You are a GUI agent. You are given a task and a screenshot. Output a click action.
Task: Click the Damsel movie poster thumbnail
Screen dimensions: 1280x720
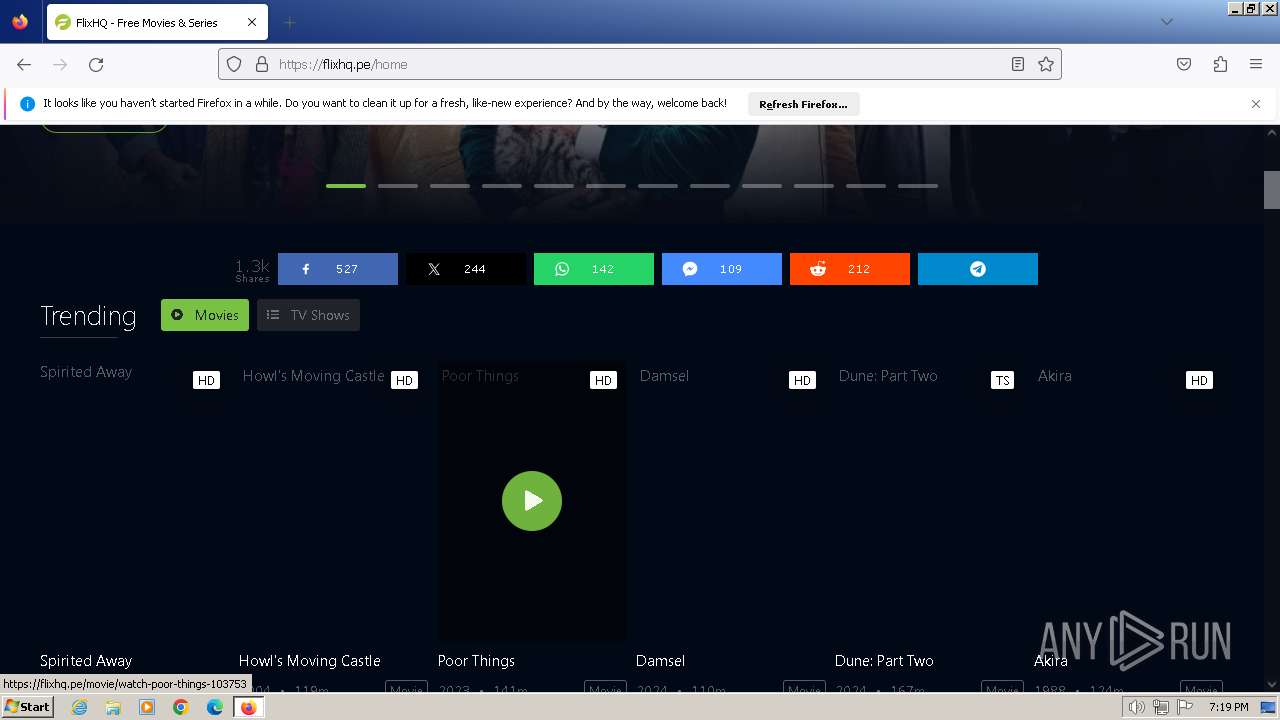pos(731,501)
